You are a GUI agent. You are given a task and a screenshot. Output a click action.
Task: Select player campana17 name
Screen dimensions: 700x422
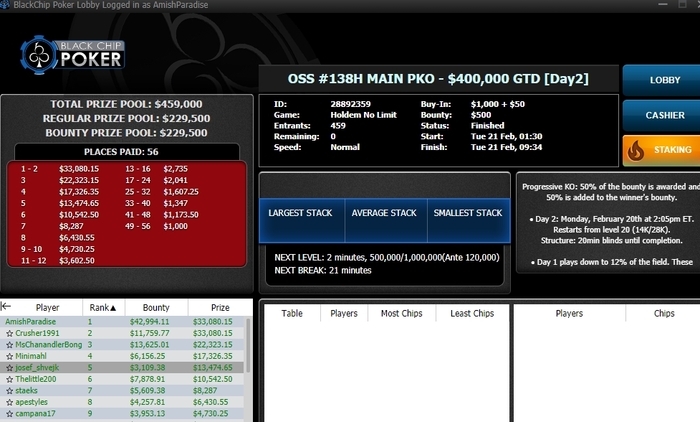coord(35,414)
